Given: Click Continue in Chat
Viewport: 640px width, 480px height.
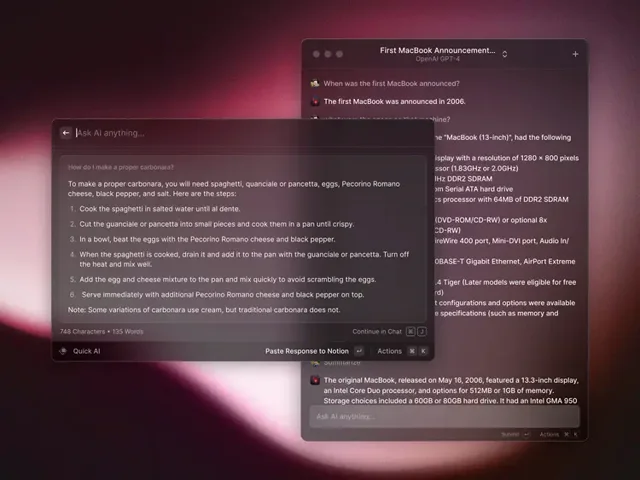Looking at the screenshot, I should pos(377,331).
